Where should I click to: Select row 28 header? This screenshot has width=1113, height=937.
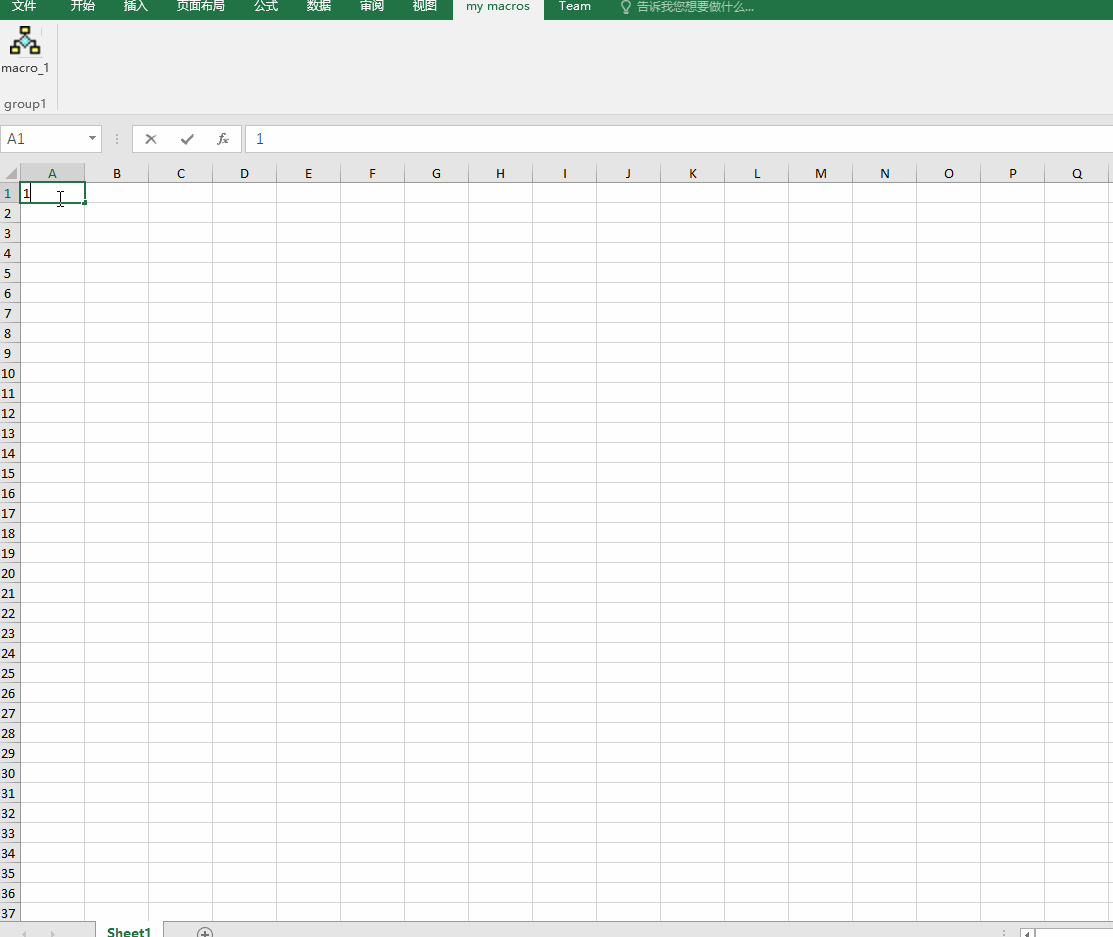tap(9, 733)
